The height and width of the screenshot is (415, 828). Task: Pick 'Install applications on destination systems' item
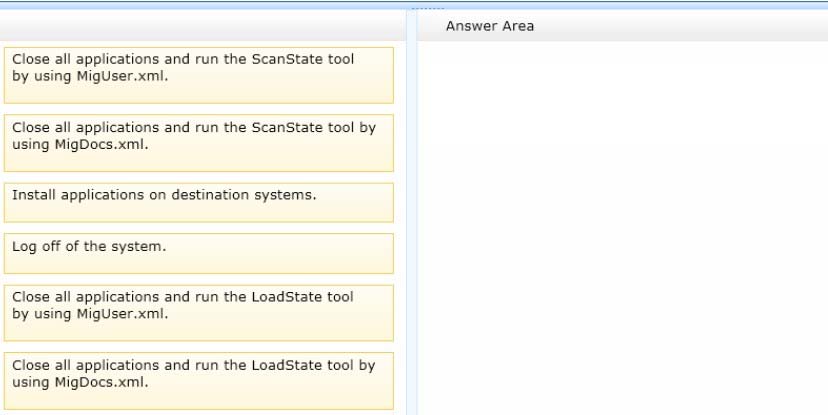pos(199,202)
